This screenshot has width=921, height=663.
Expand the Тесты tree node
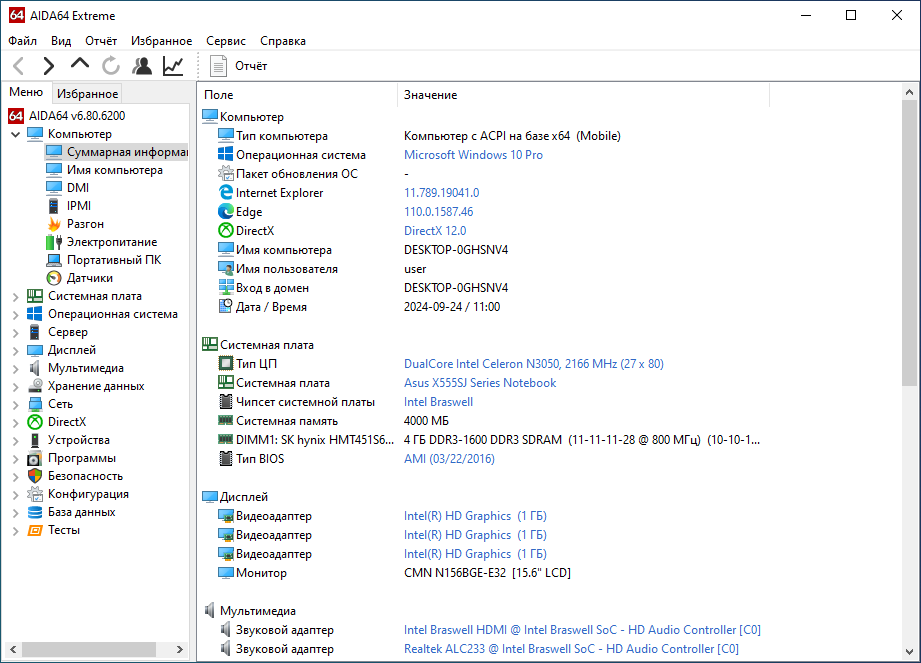coord(15,531)
